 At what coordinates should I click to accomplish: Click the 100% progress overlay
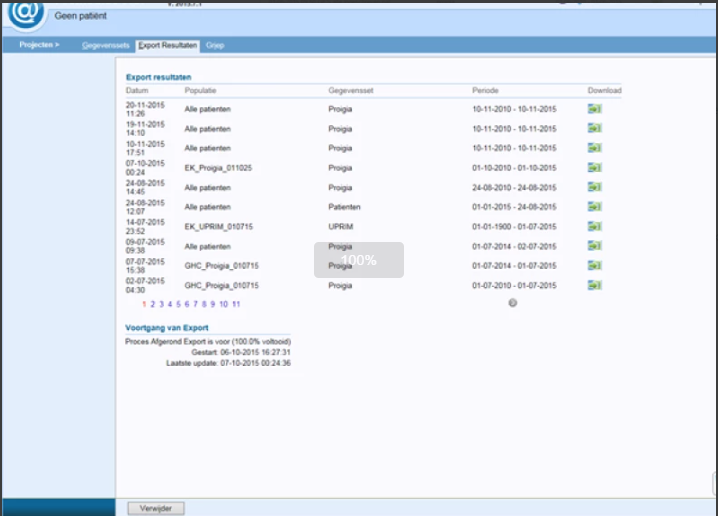(359, 260)
